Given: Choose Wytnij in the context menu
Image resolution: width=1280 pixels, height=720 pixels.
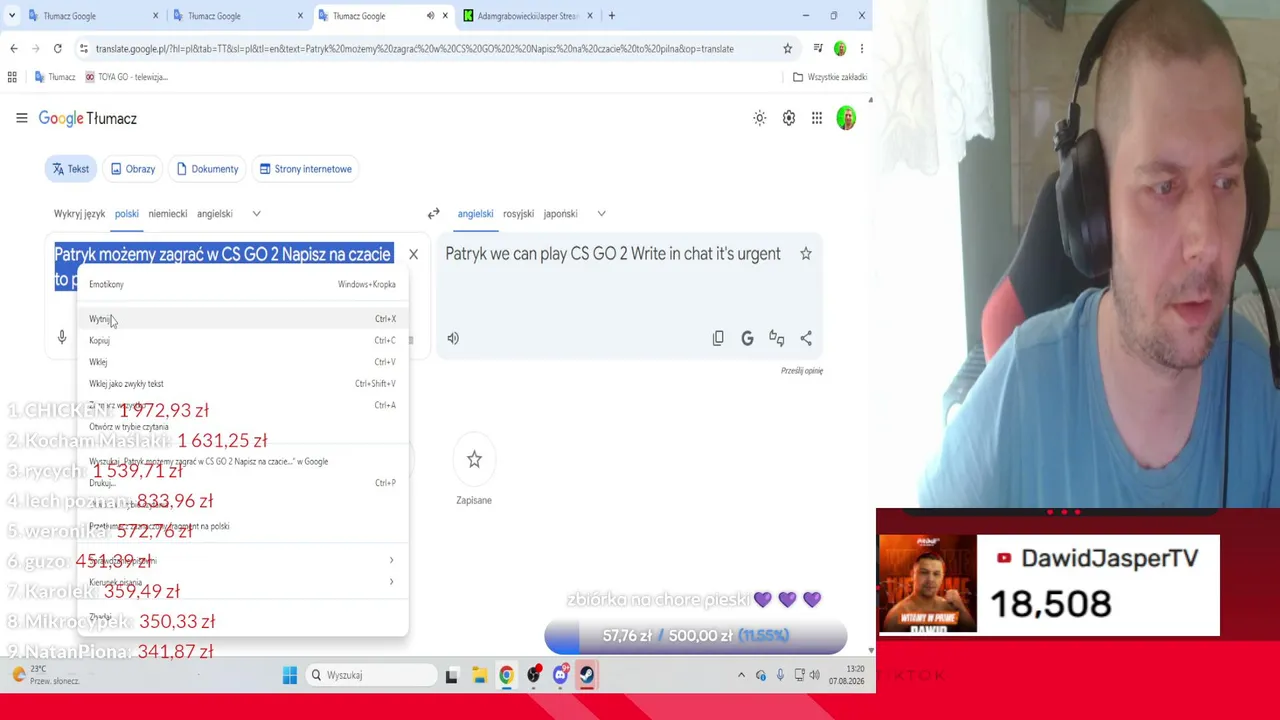Looking at the screenshot, I should tap(243, 319).
